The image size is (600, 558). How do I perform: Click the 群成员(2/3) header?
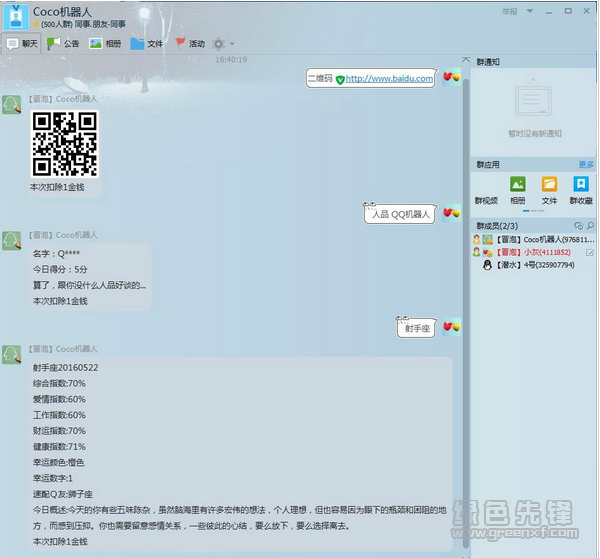[x=497, y=226]
